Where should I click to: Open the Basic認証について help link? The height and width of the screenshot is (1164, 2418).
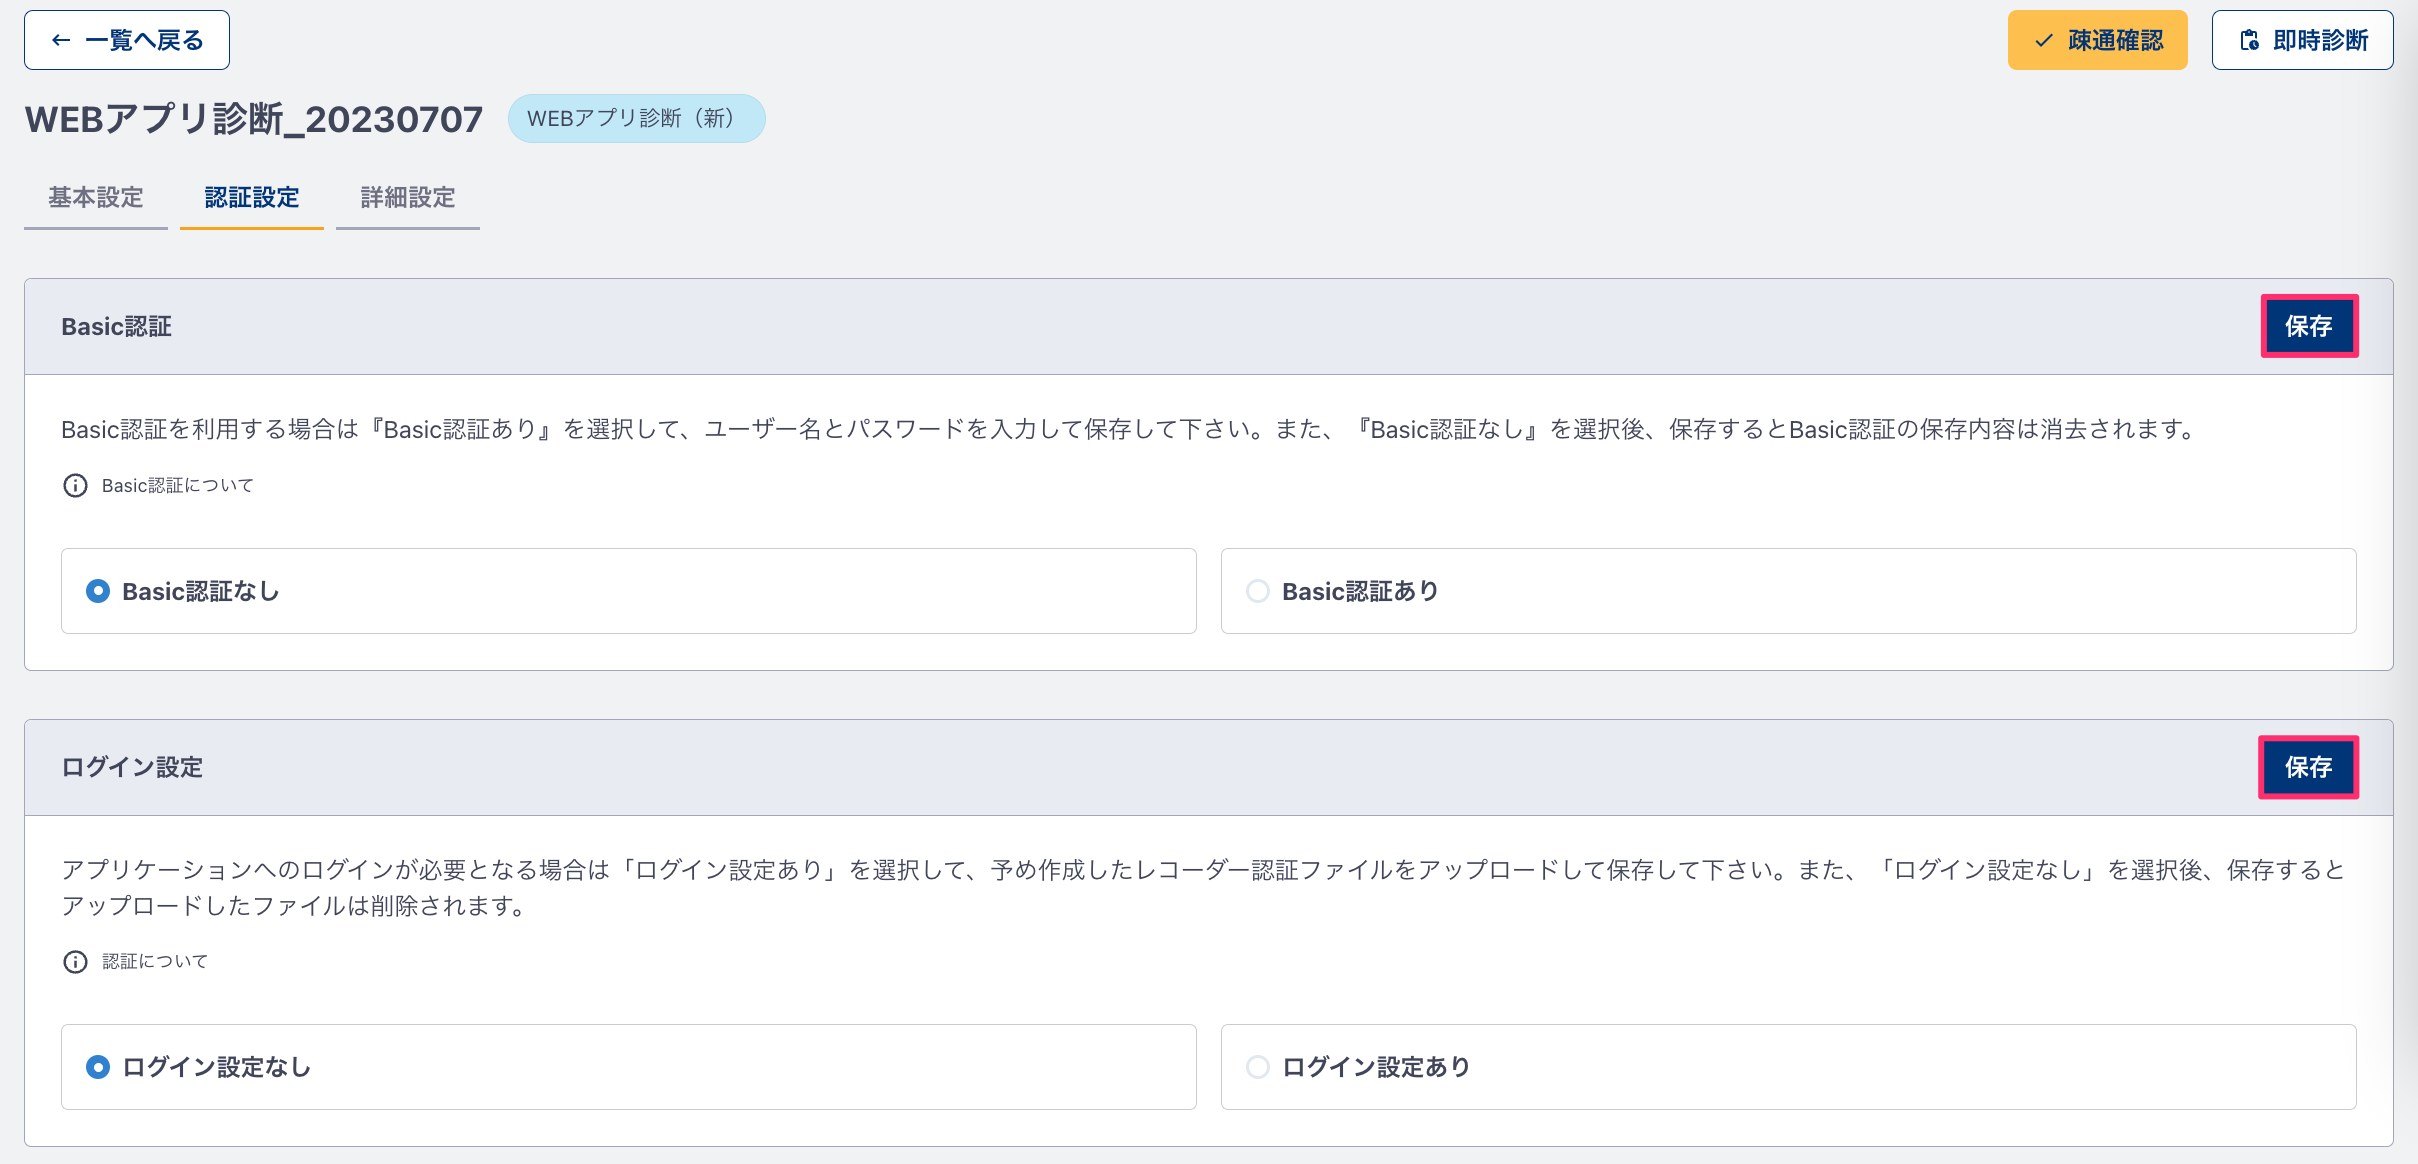(178, 486)
